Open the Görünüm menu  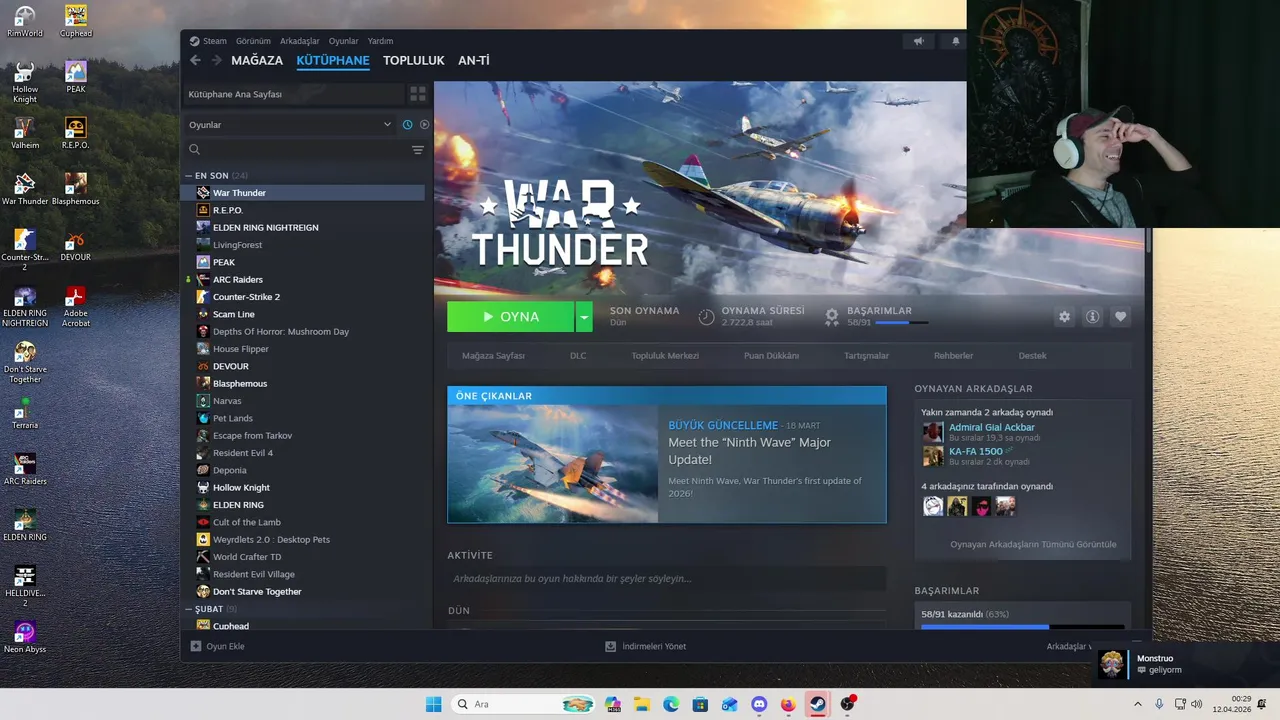[x=253, y=41]
